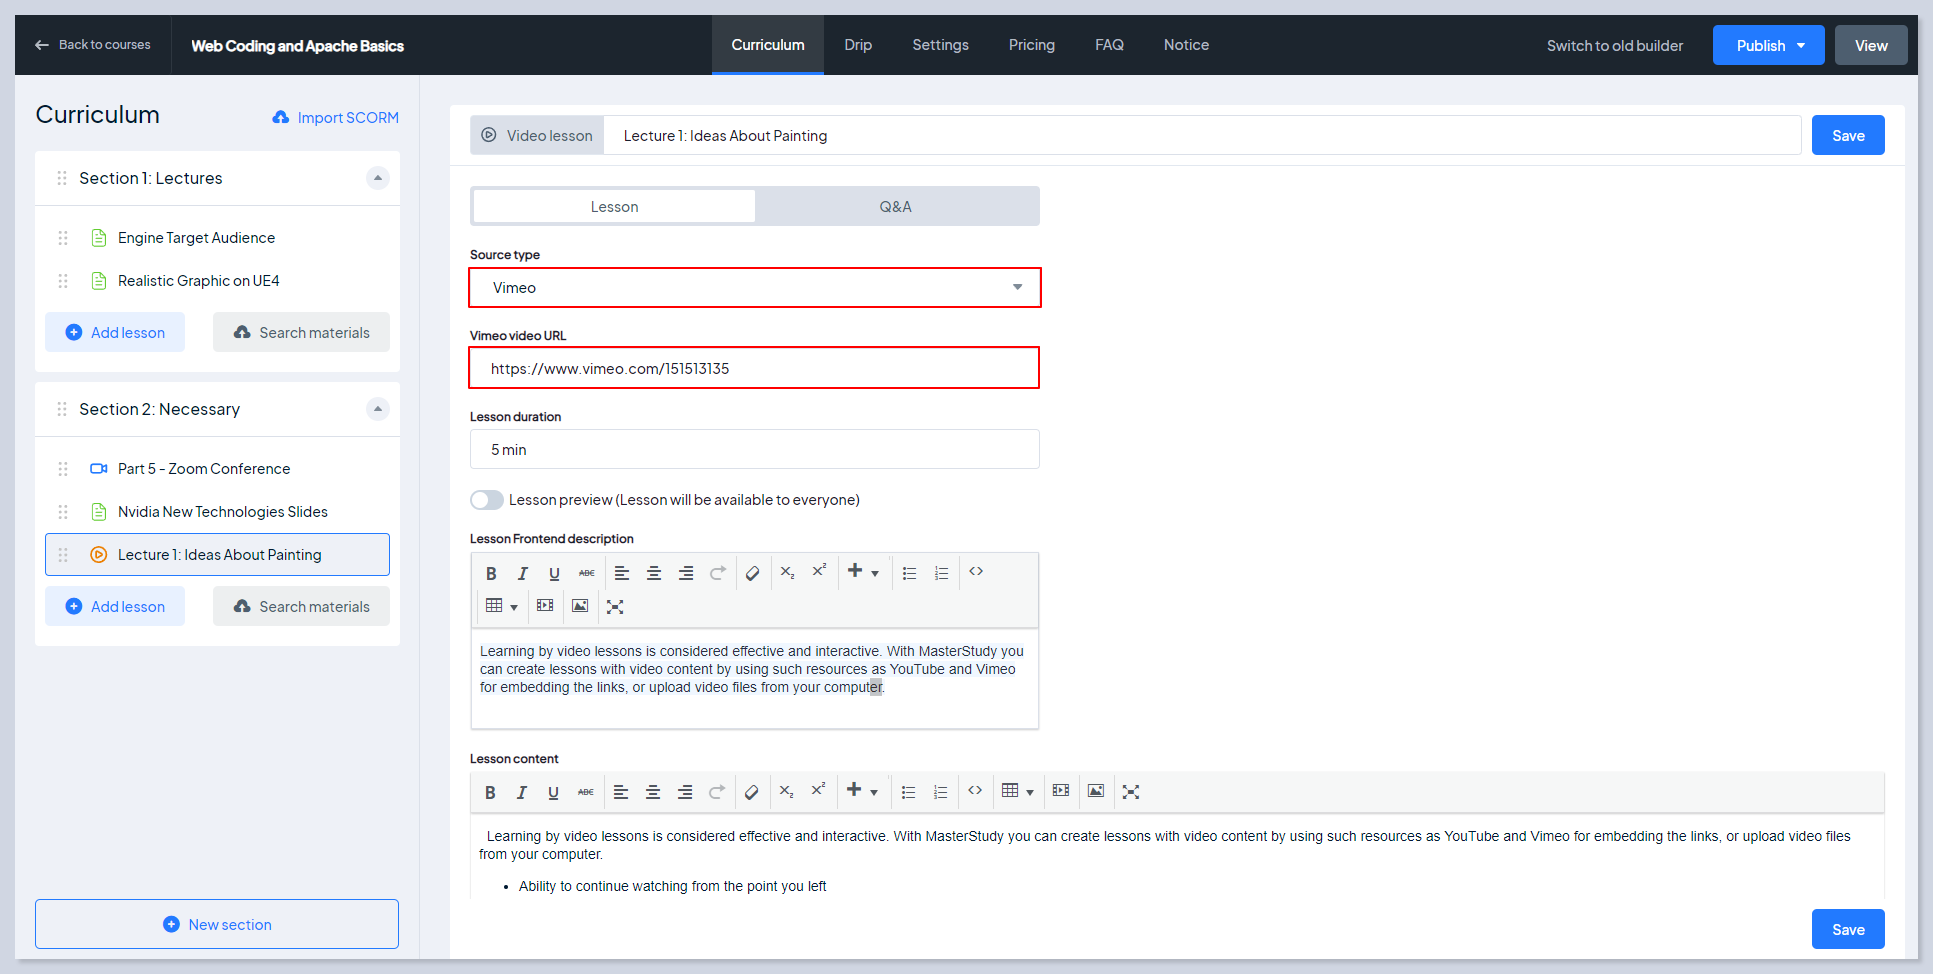Viewport: 1933px width, 974px height.
Task: Insert media video in Frontend description editor
Action: click(x=545, y=606)
